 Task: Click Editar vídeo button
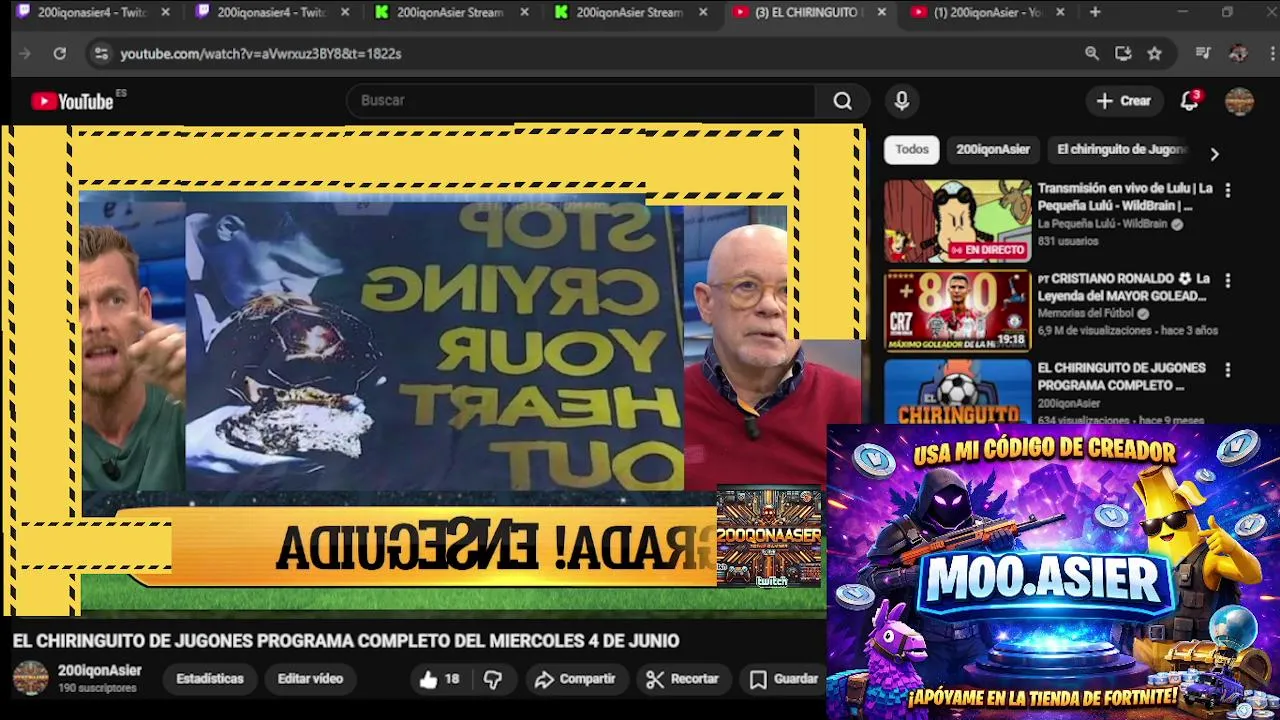click(x=310, y=679)
